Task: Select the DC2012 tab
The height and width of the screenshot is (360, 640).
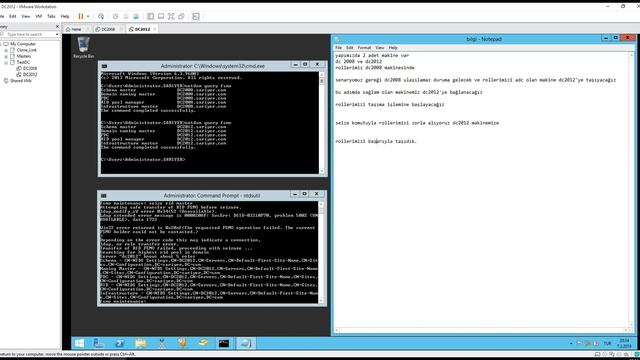Action: tap(140, 29)
